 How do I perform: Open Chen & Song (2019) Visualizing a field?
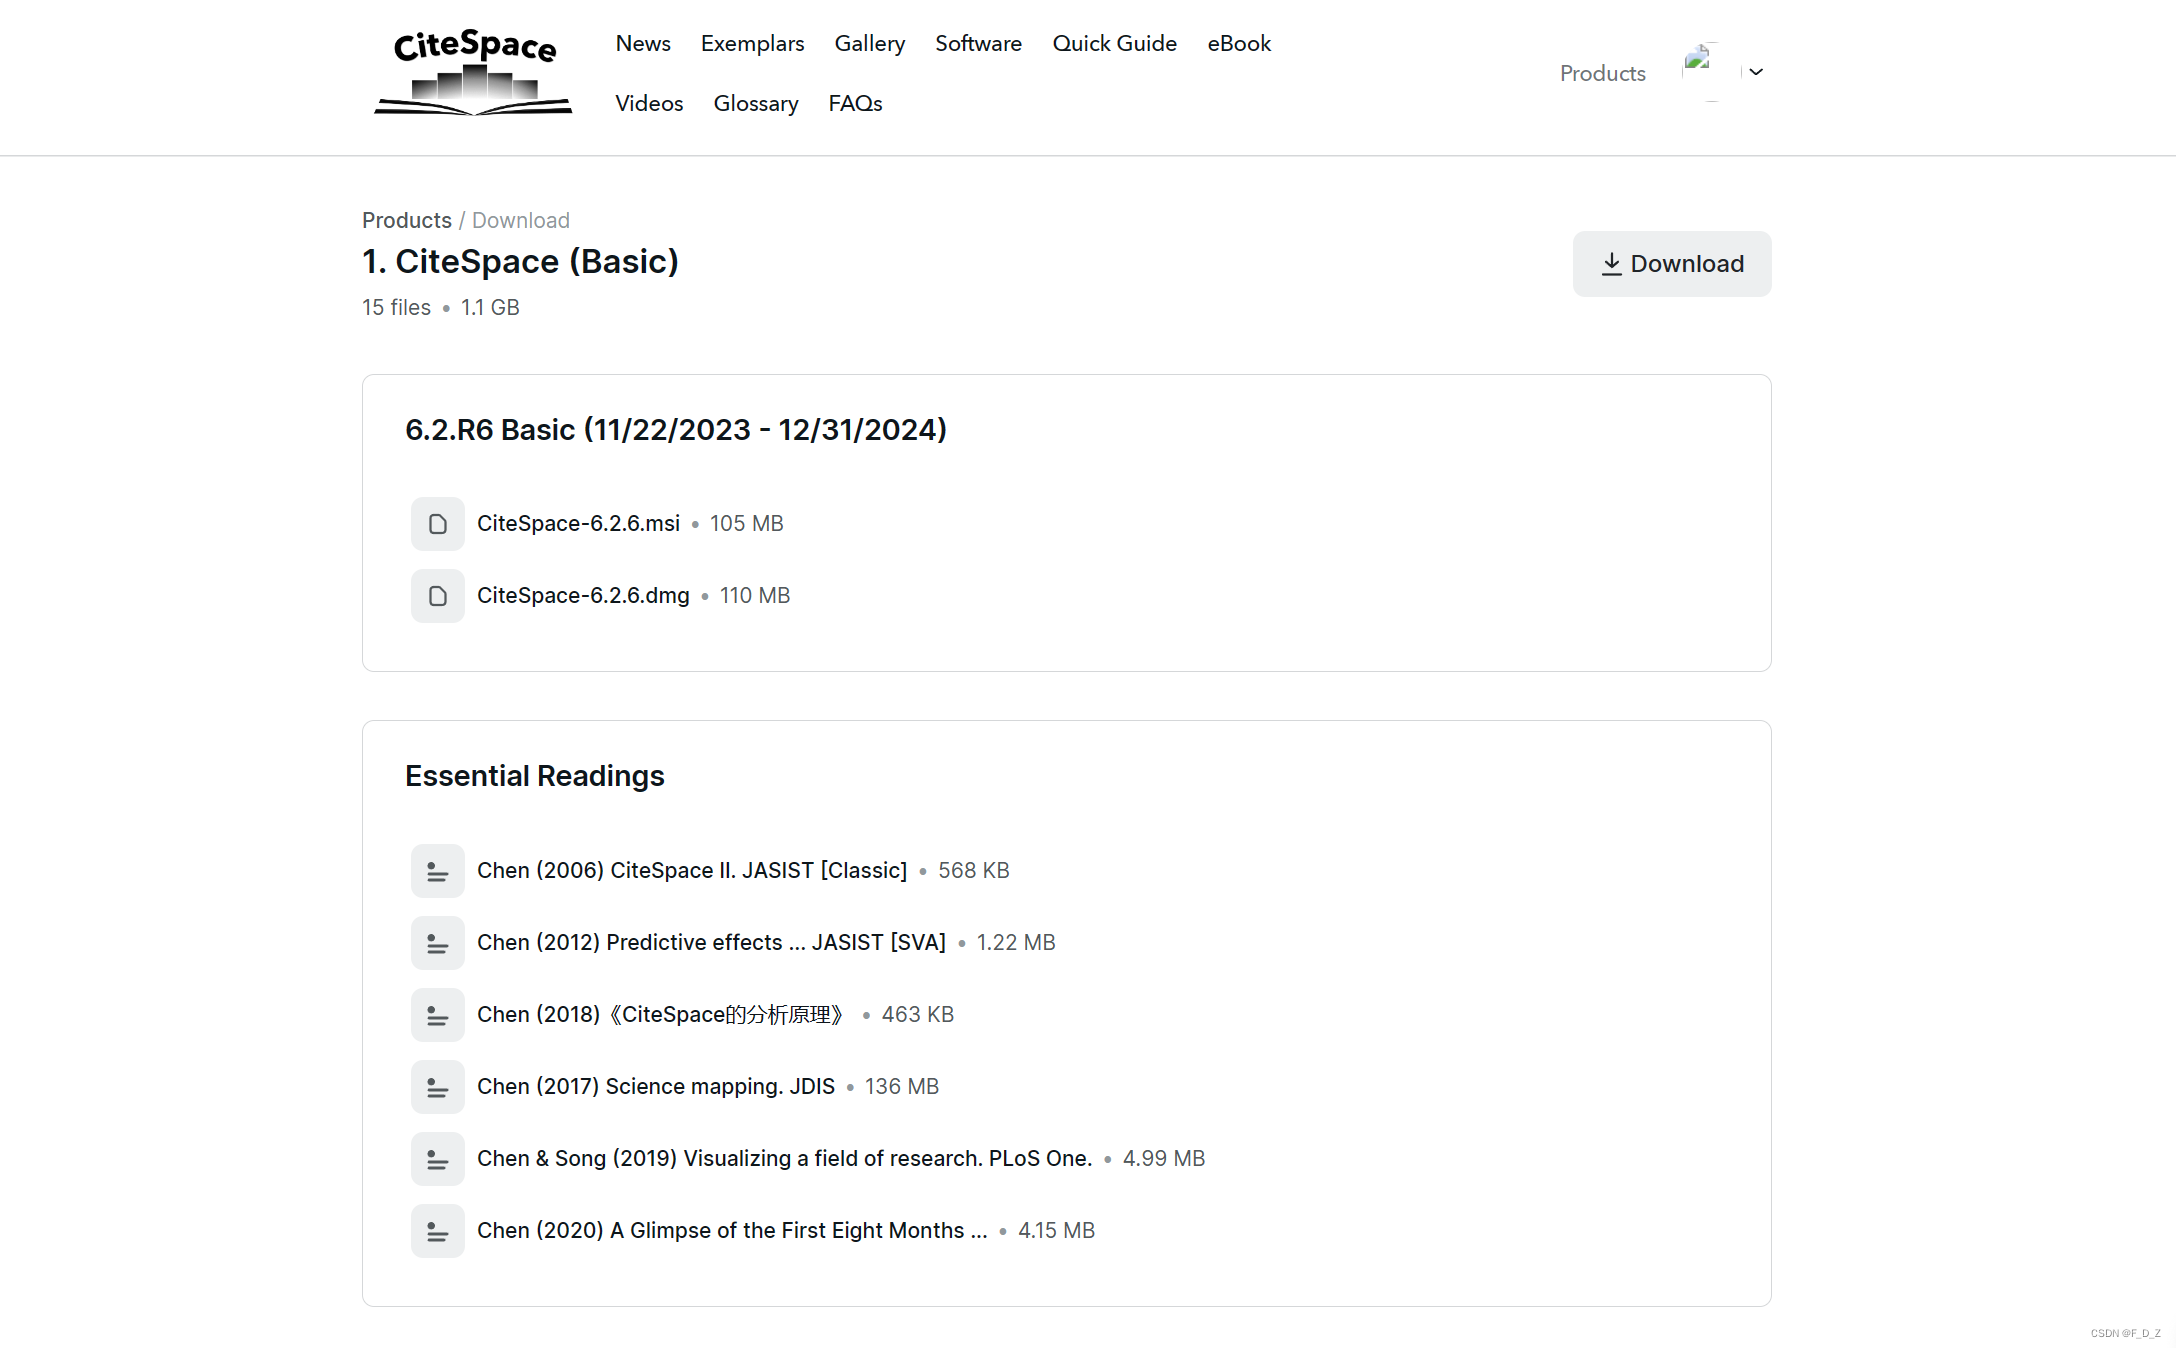click(785, 1158)
